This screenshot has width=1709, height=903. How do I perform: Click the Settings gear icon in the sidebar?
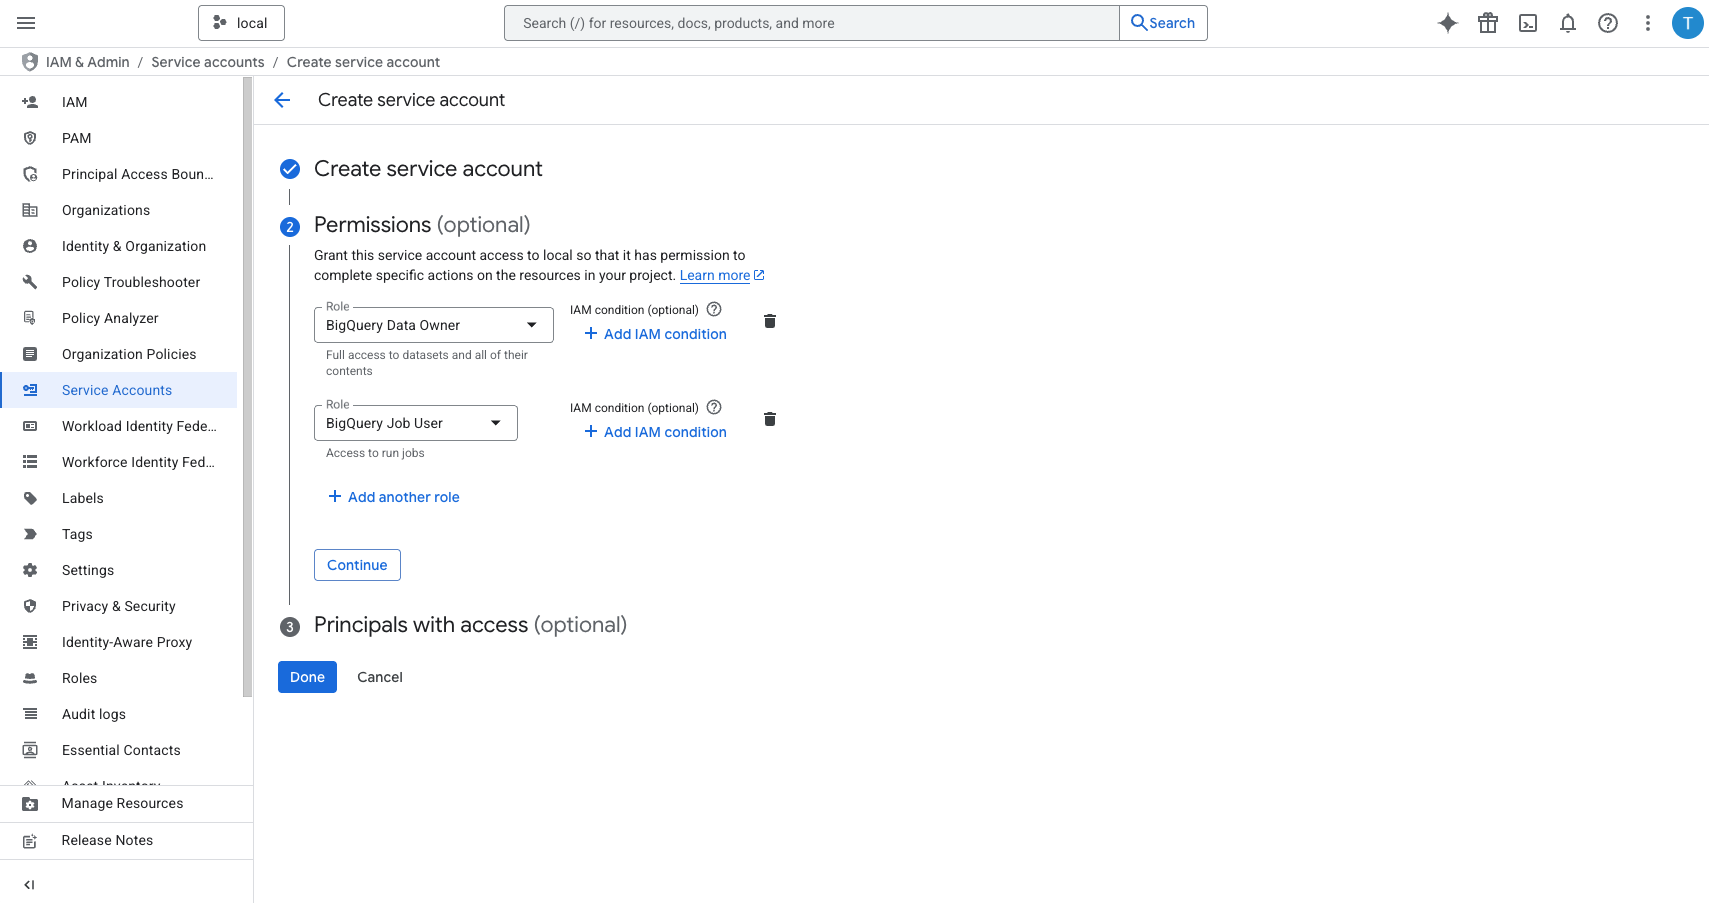[x=30, y=570]
